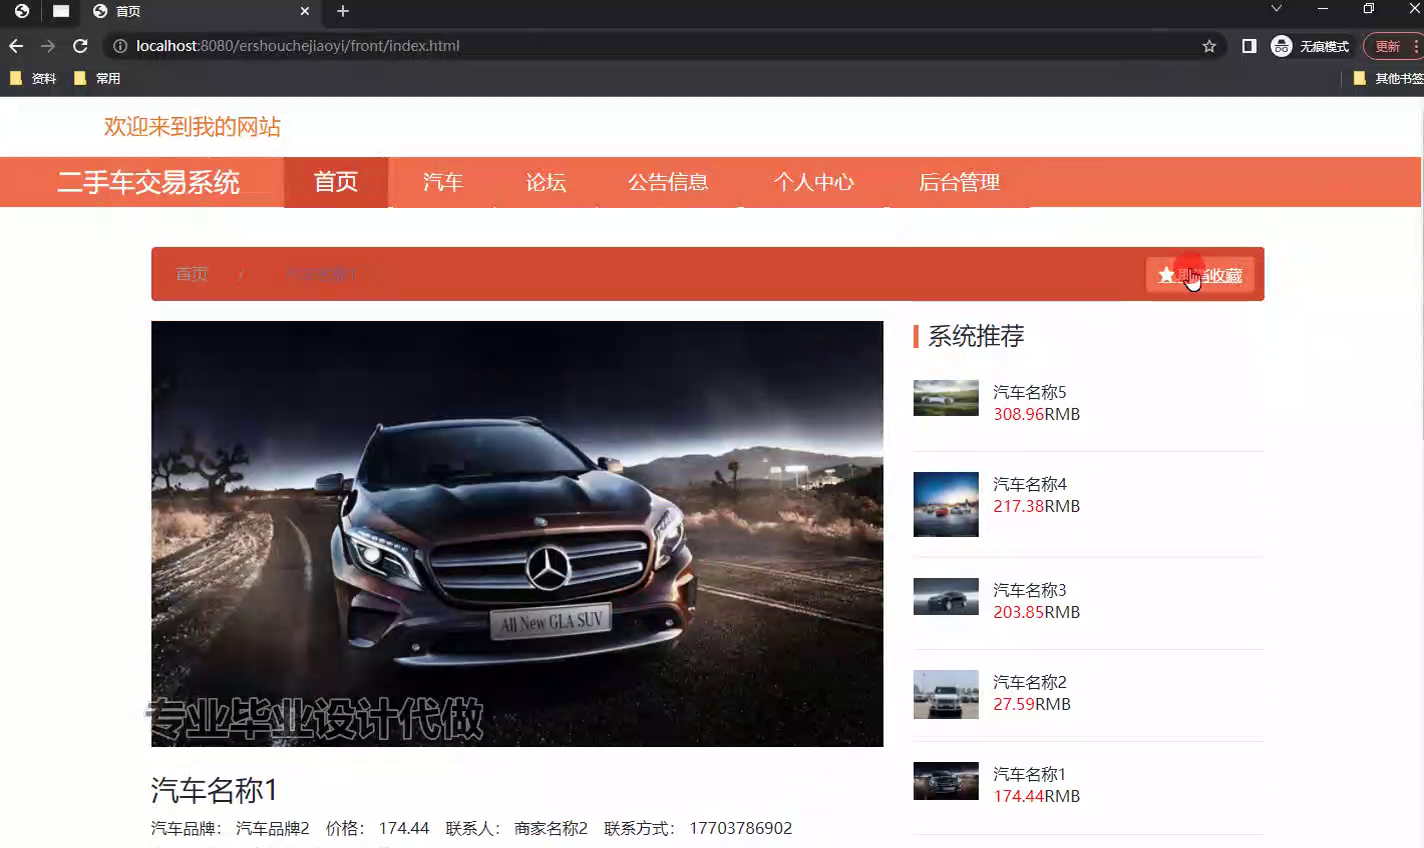Click the 203.85RMB price text
The height and width of the screenshot is (848, 1424).
click(1037, 612)
